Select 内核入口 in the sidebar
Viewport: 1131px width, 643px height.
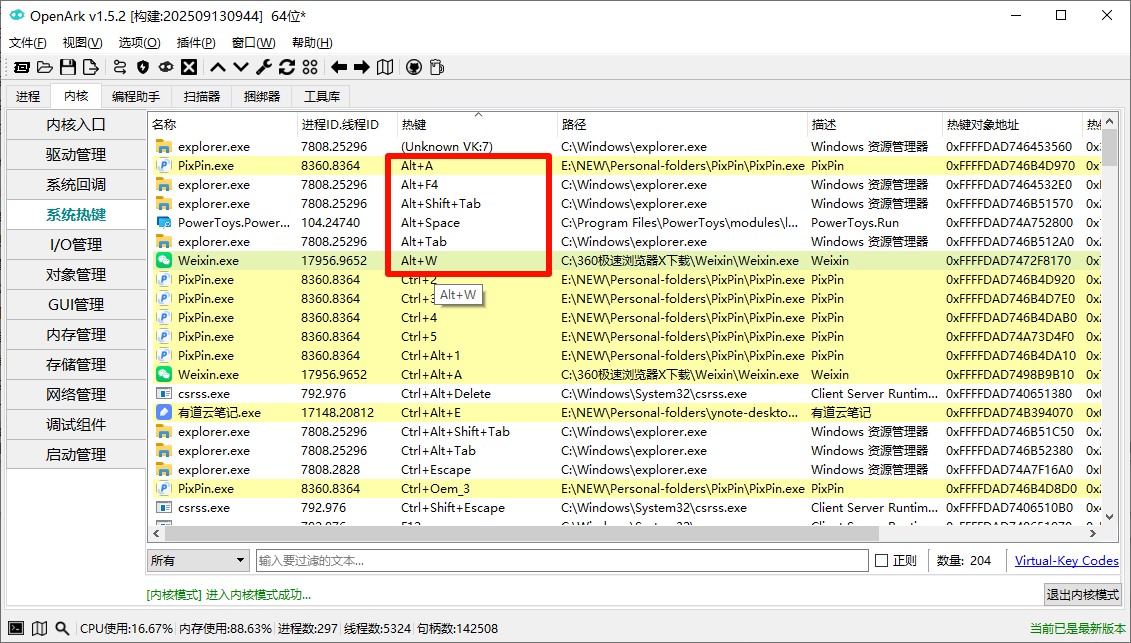[76, 125]
